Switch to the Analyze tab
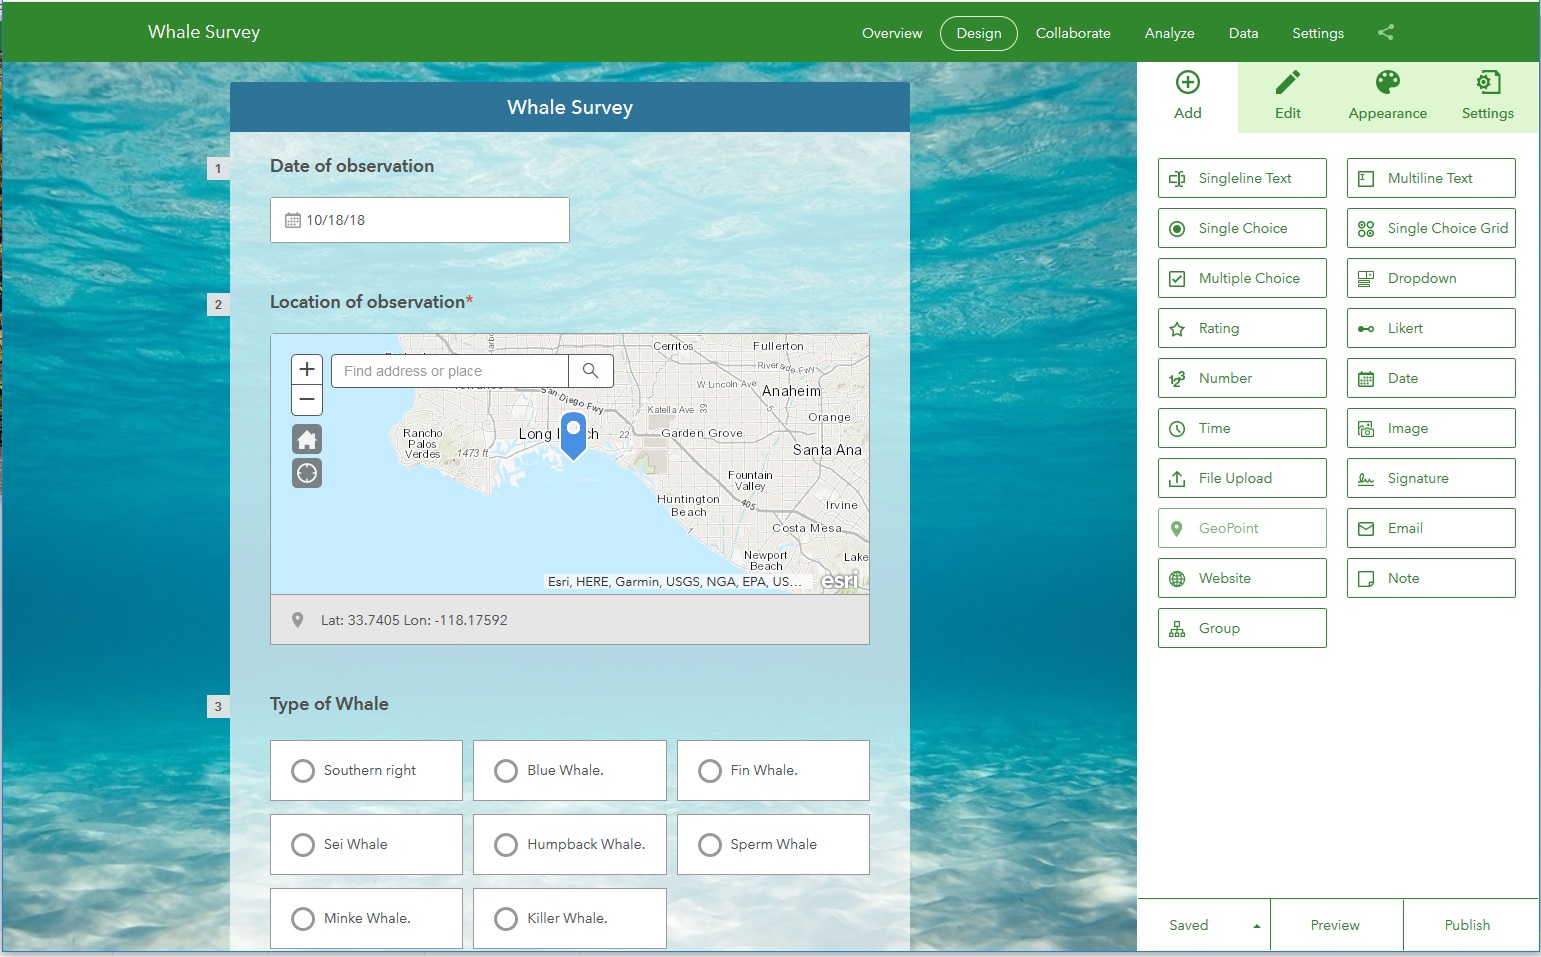This screenshot has width=1541, height=957. click(1169, 33)
